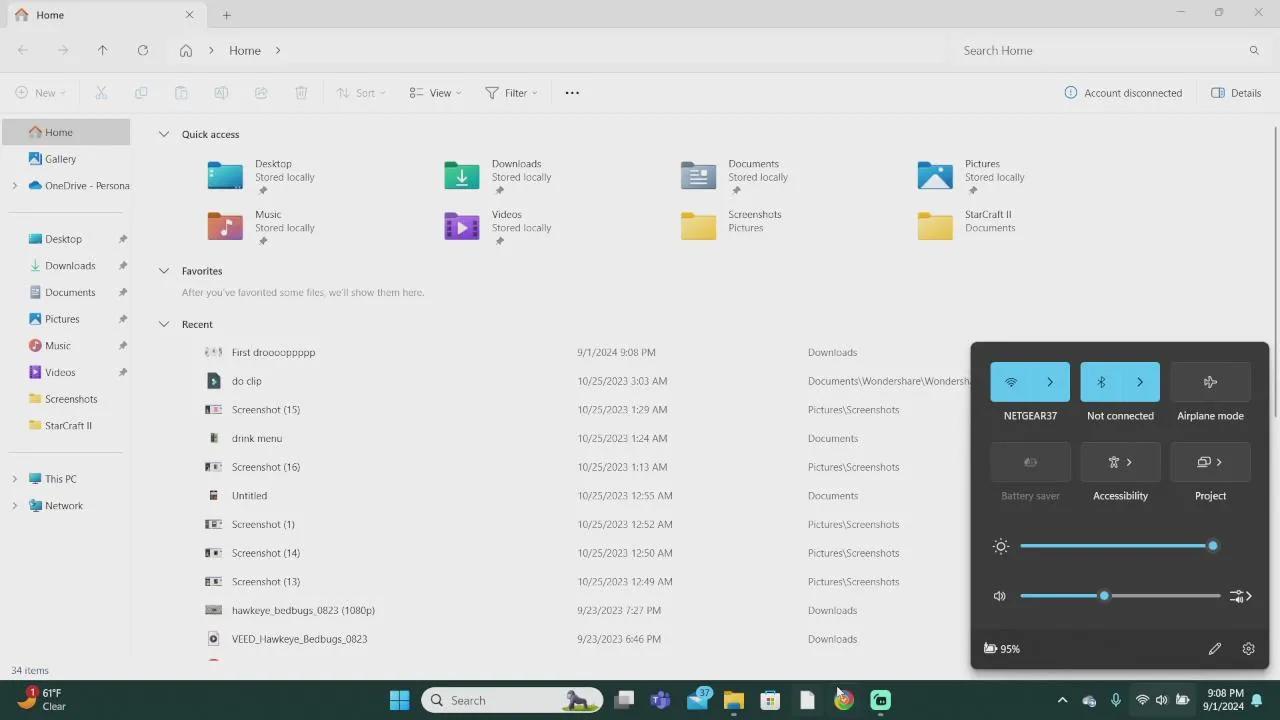Screen dimensions: 1280x720
Task: Open Accessibility quick settings tile
Action: point(1120,462)
